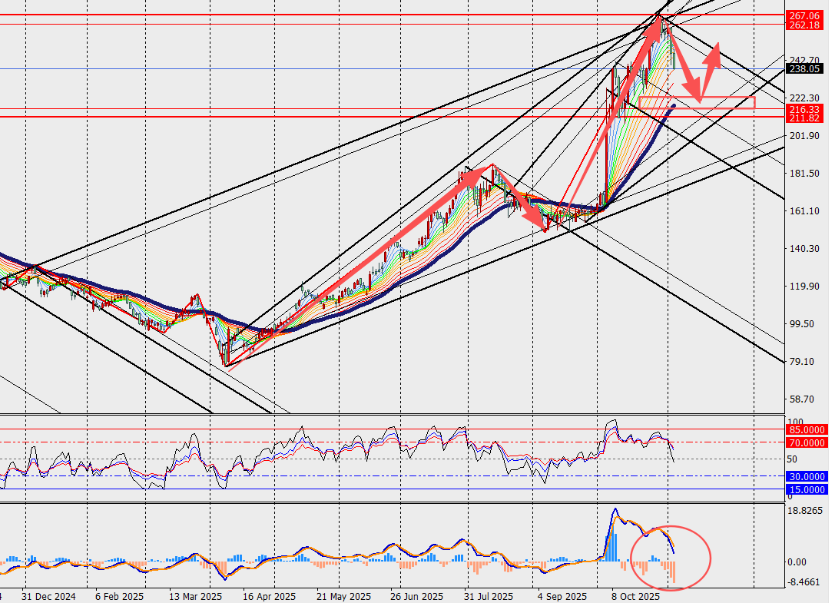This screenshot has width=831, height=603.
Task: Click the 30.0000 oversold level label
Action: pos(806,477)
